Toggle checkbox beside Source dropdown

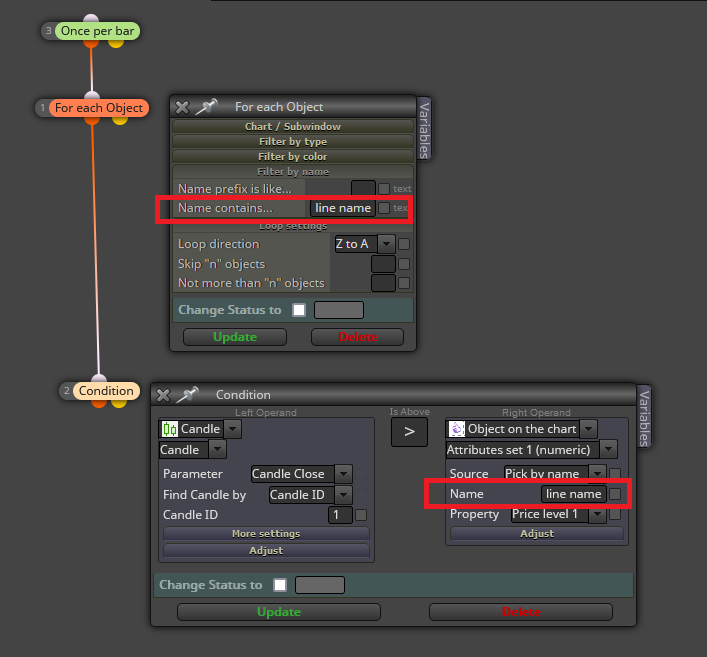[615, 473]
